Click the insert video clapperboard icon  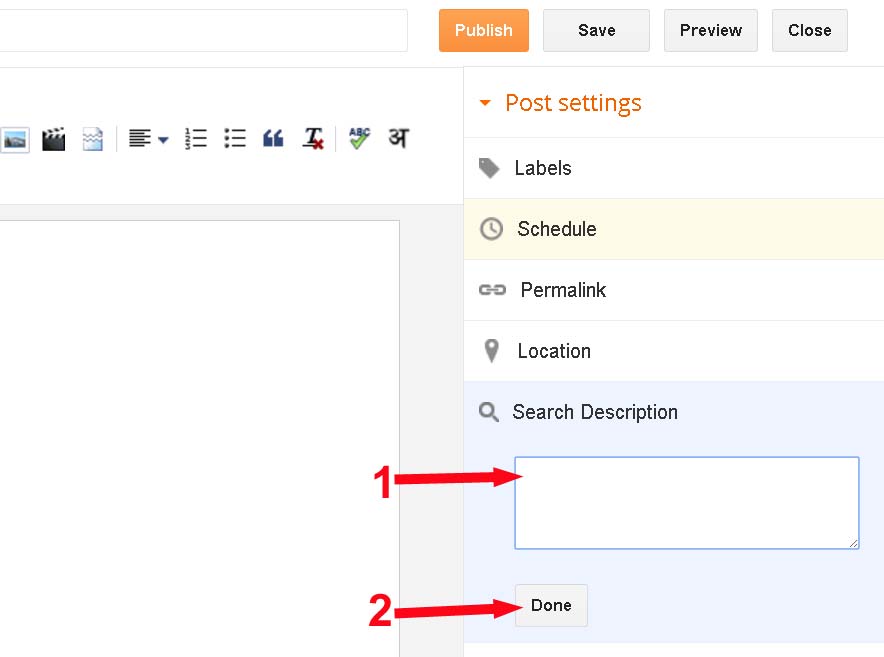point(53,139)
